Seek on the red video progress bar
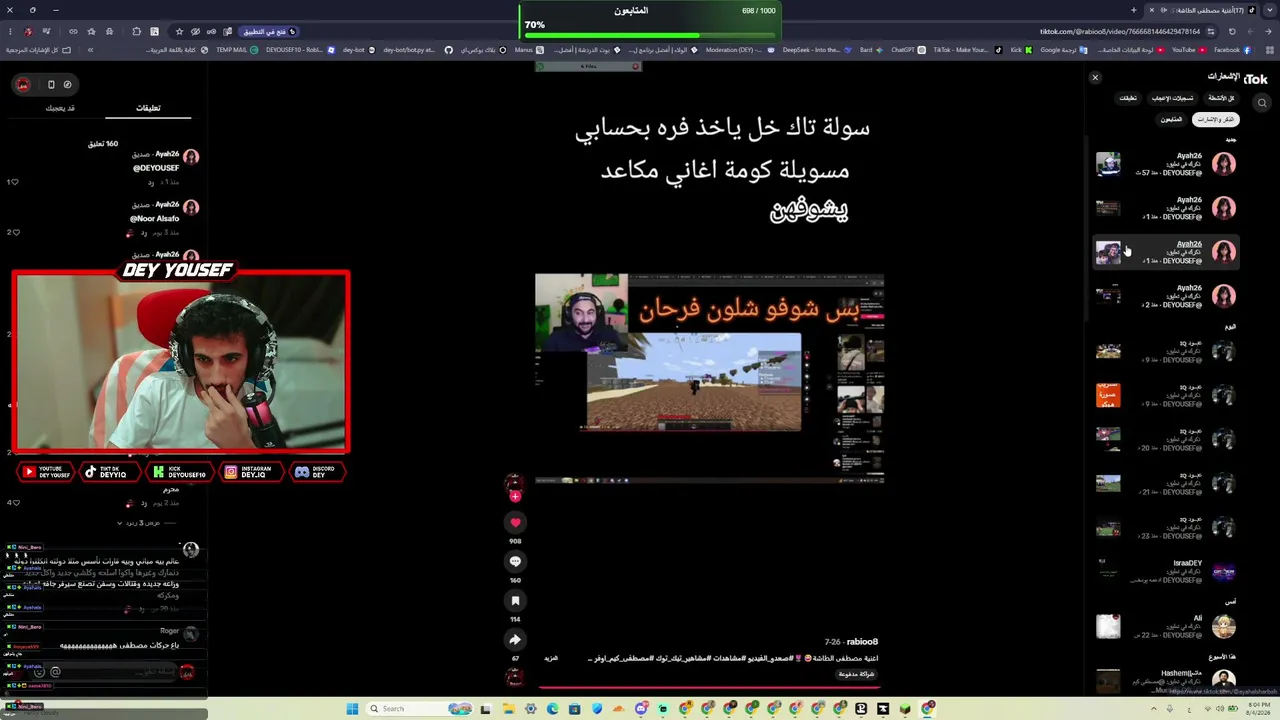The height and width of the screenshot is (720, 1280). coord(709,687)
